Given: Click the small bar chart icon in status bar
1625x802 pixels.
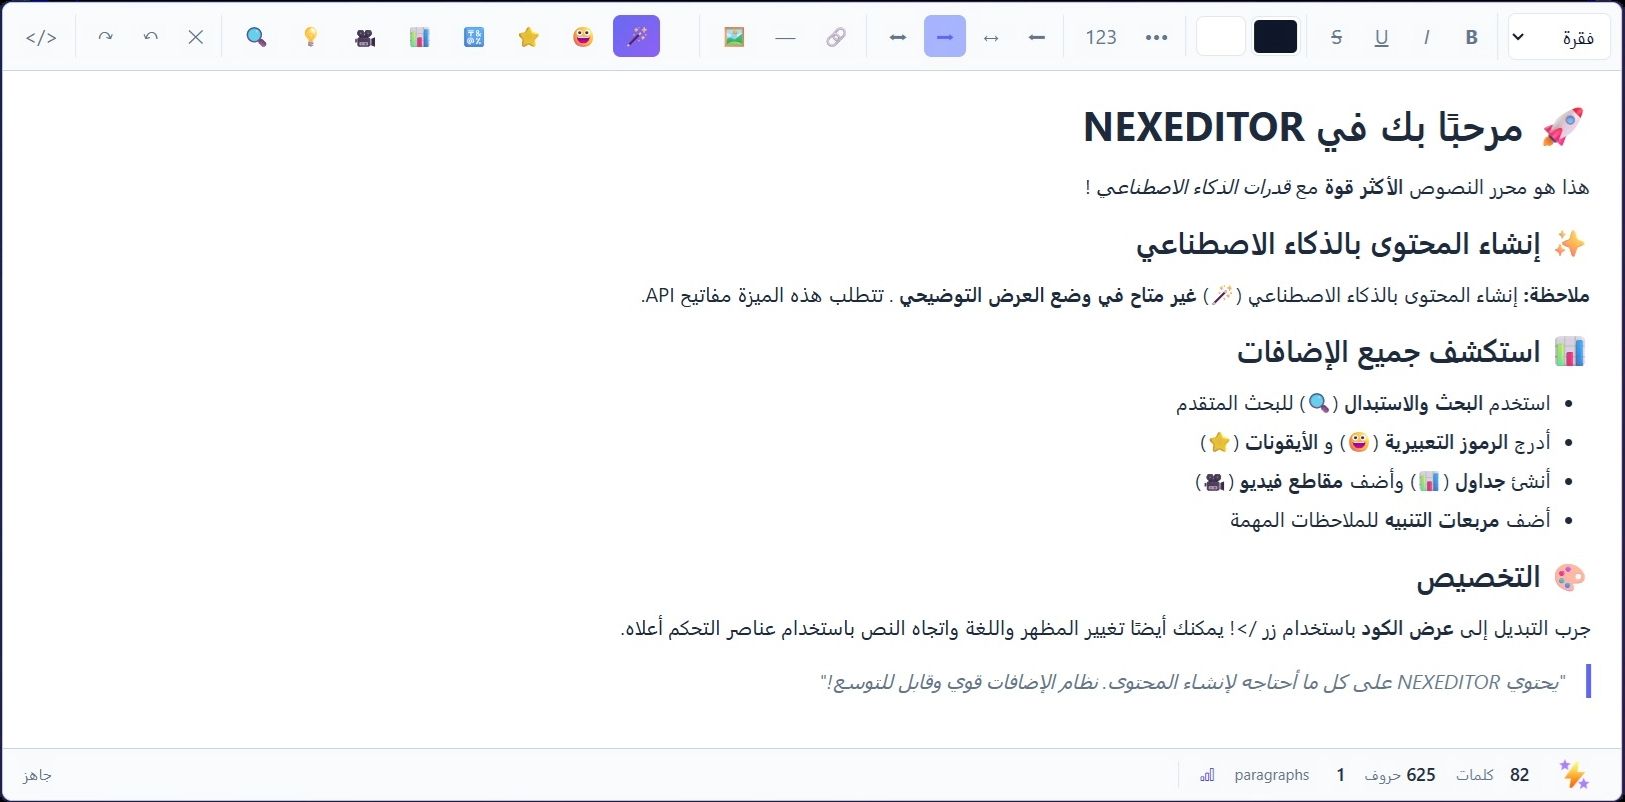Looking at the screenshot, I should pos(1207,775).
